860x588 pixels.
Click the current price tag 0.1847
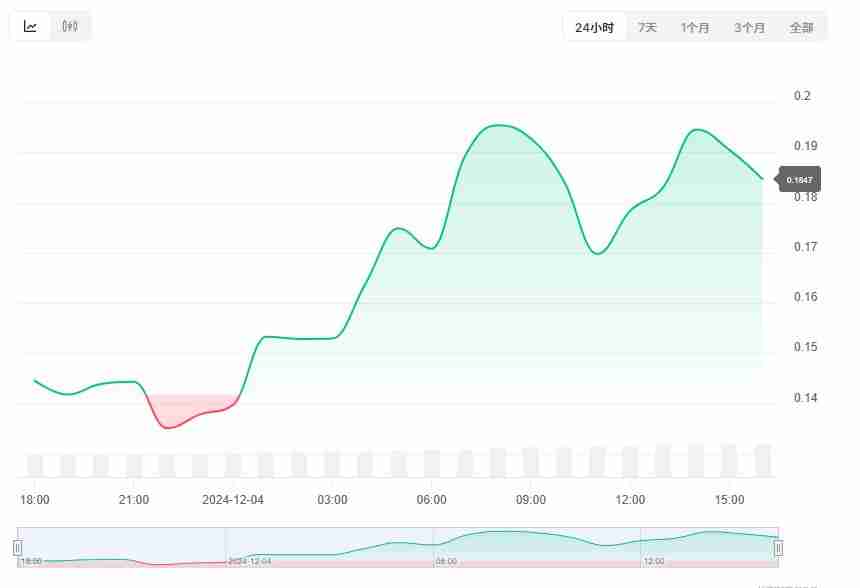(x=799, y=180)
